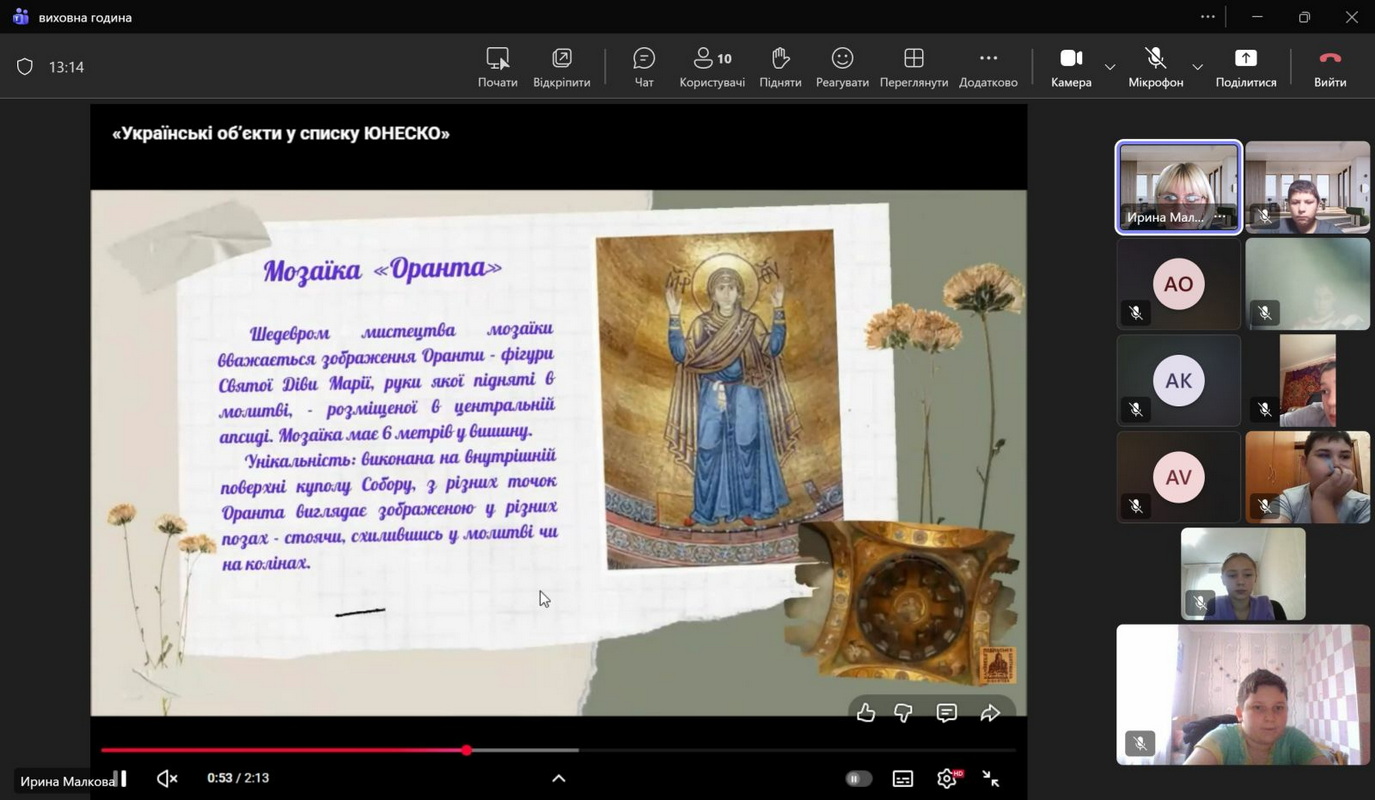Expand the chevron up below the video
The width and height of the screenshot is (1375, 800).
pyautogui.click(x=558, y=779)
